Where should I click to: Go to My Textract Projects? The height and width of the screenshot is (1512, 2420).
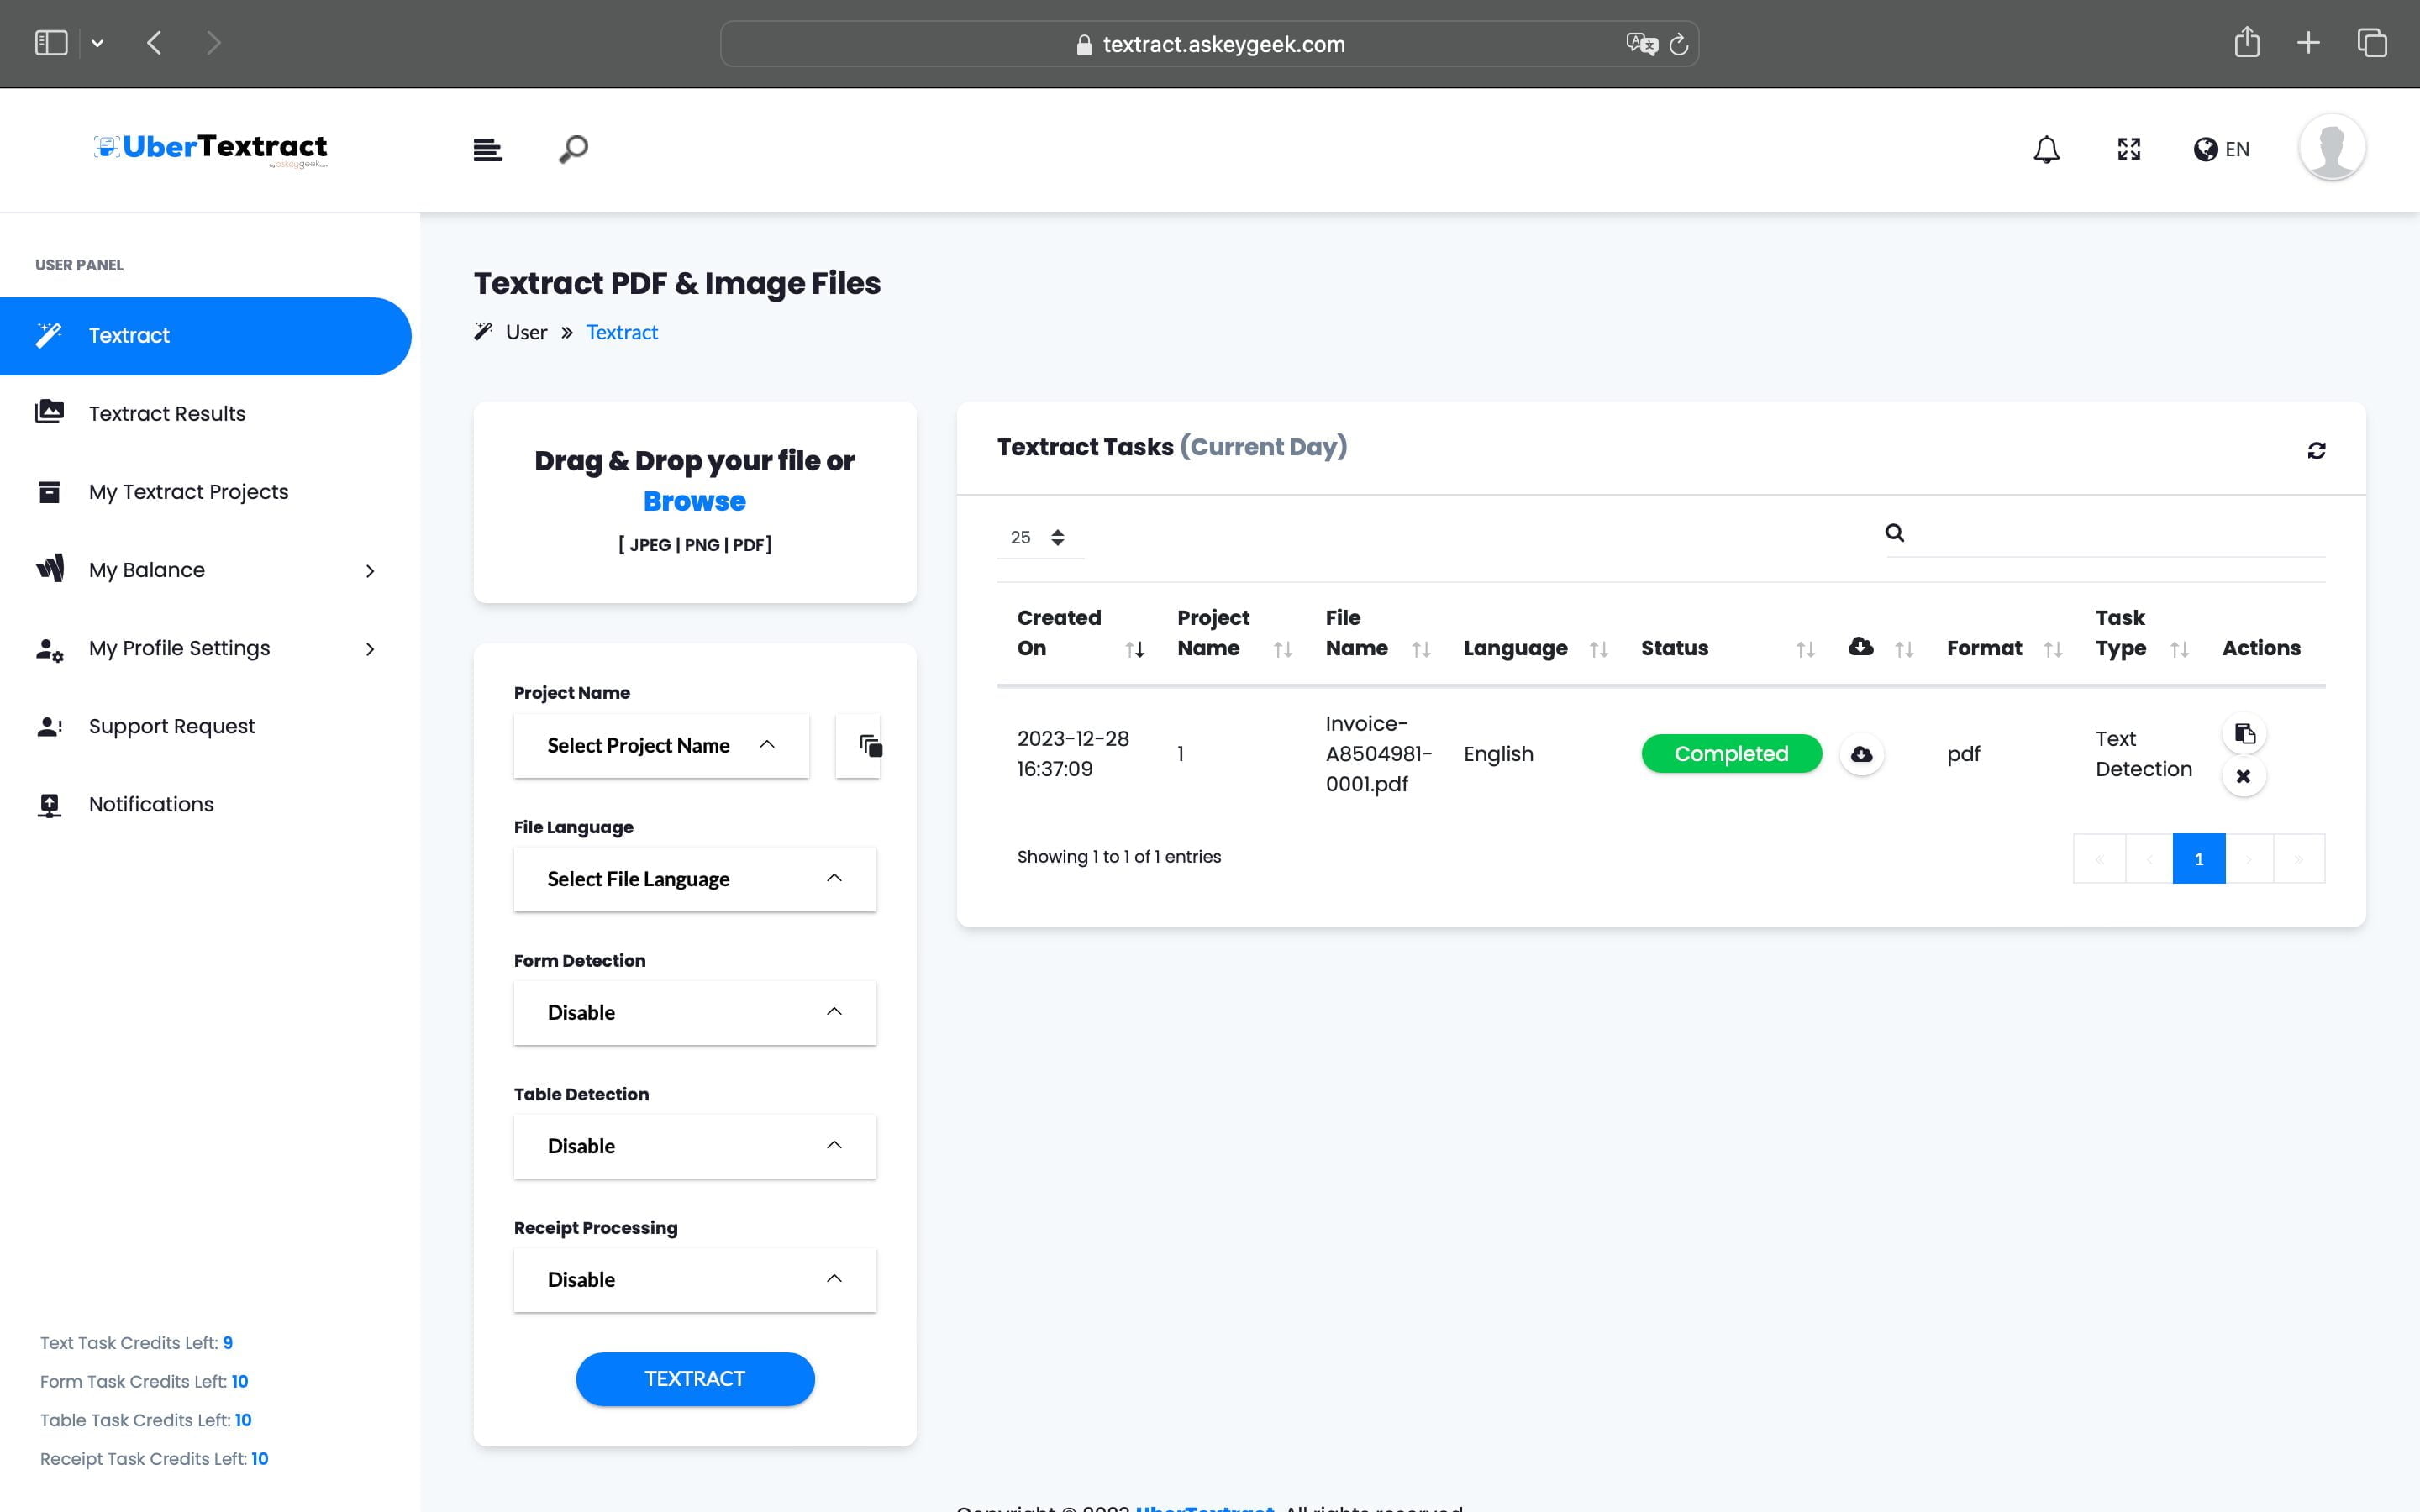188,492
